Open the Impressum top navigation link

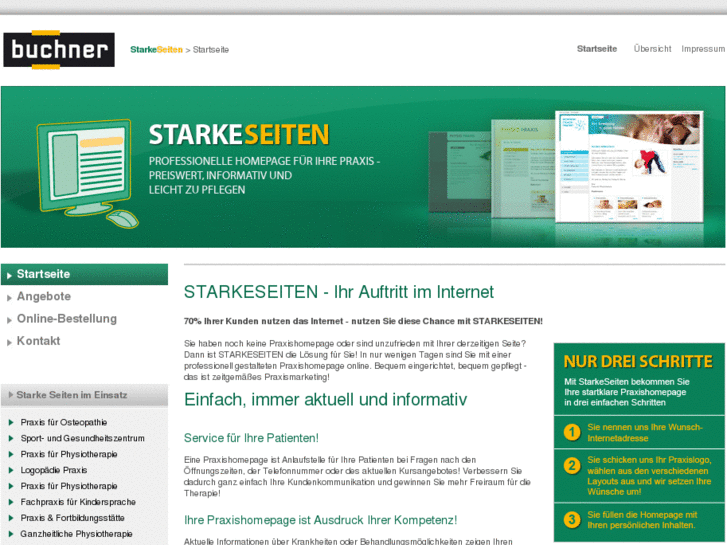[x=703, y=49]
